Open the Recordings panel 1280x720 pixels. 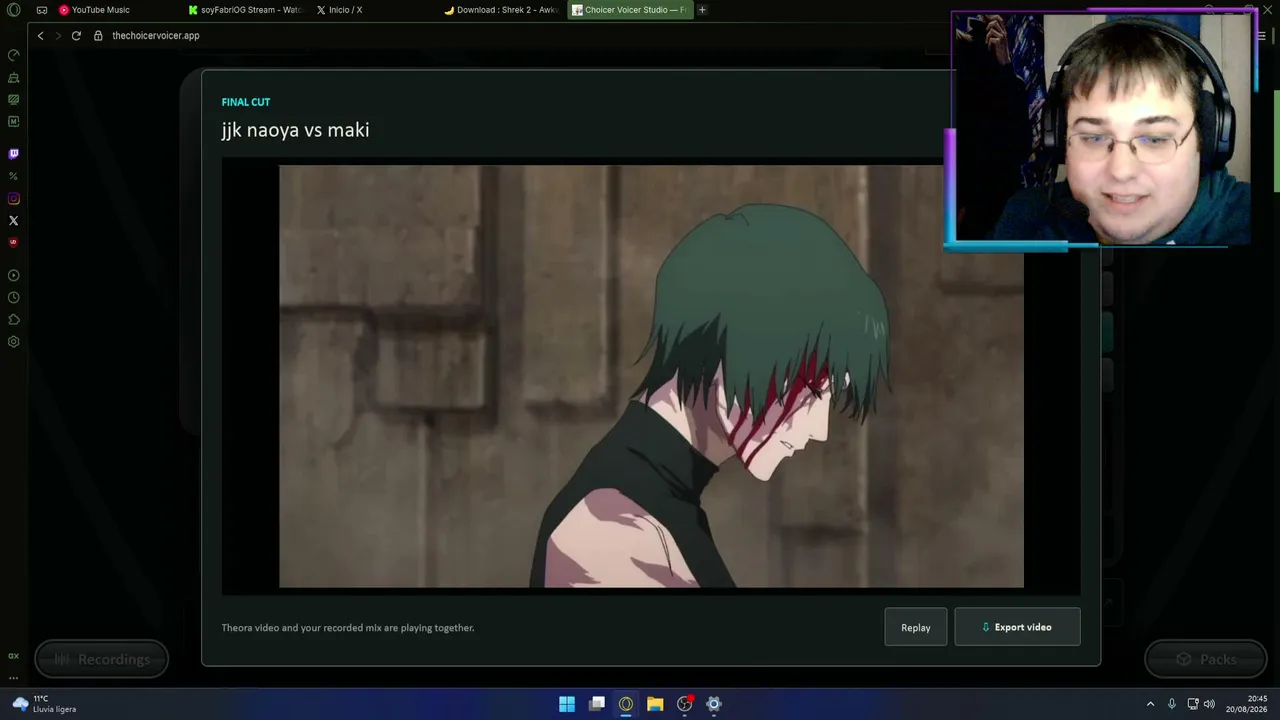[x=102, y=659]
